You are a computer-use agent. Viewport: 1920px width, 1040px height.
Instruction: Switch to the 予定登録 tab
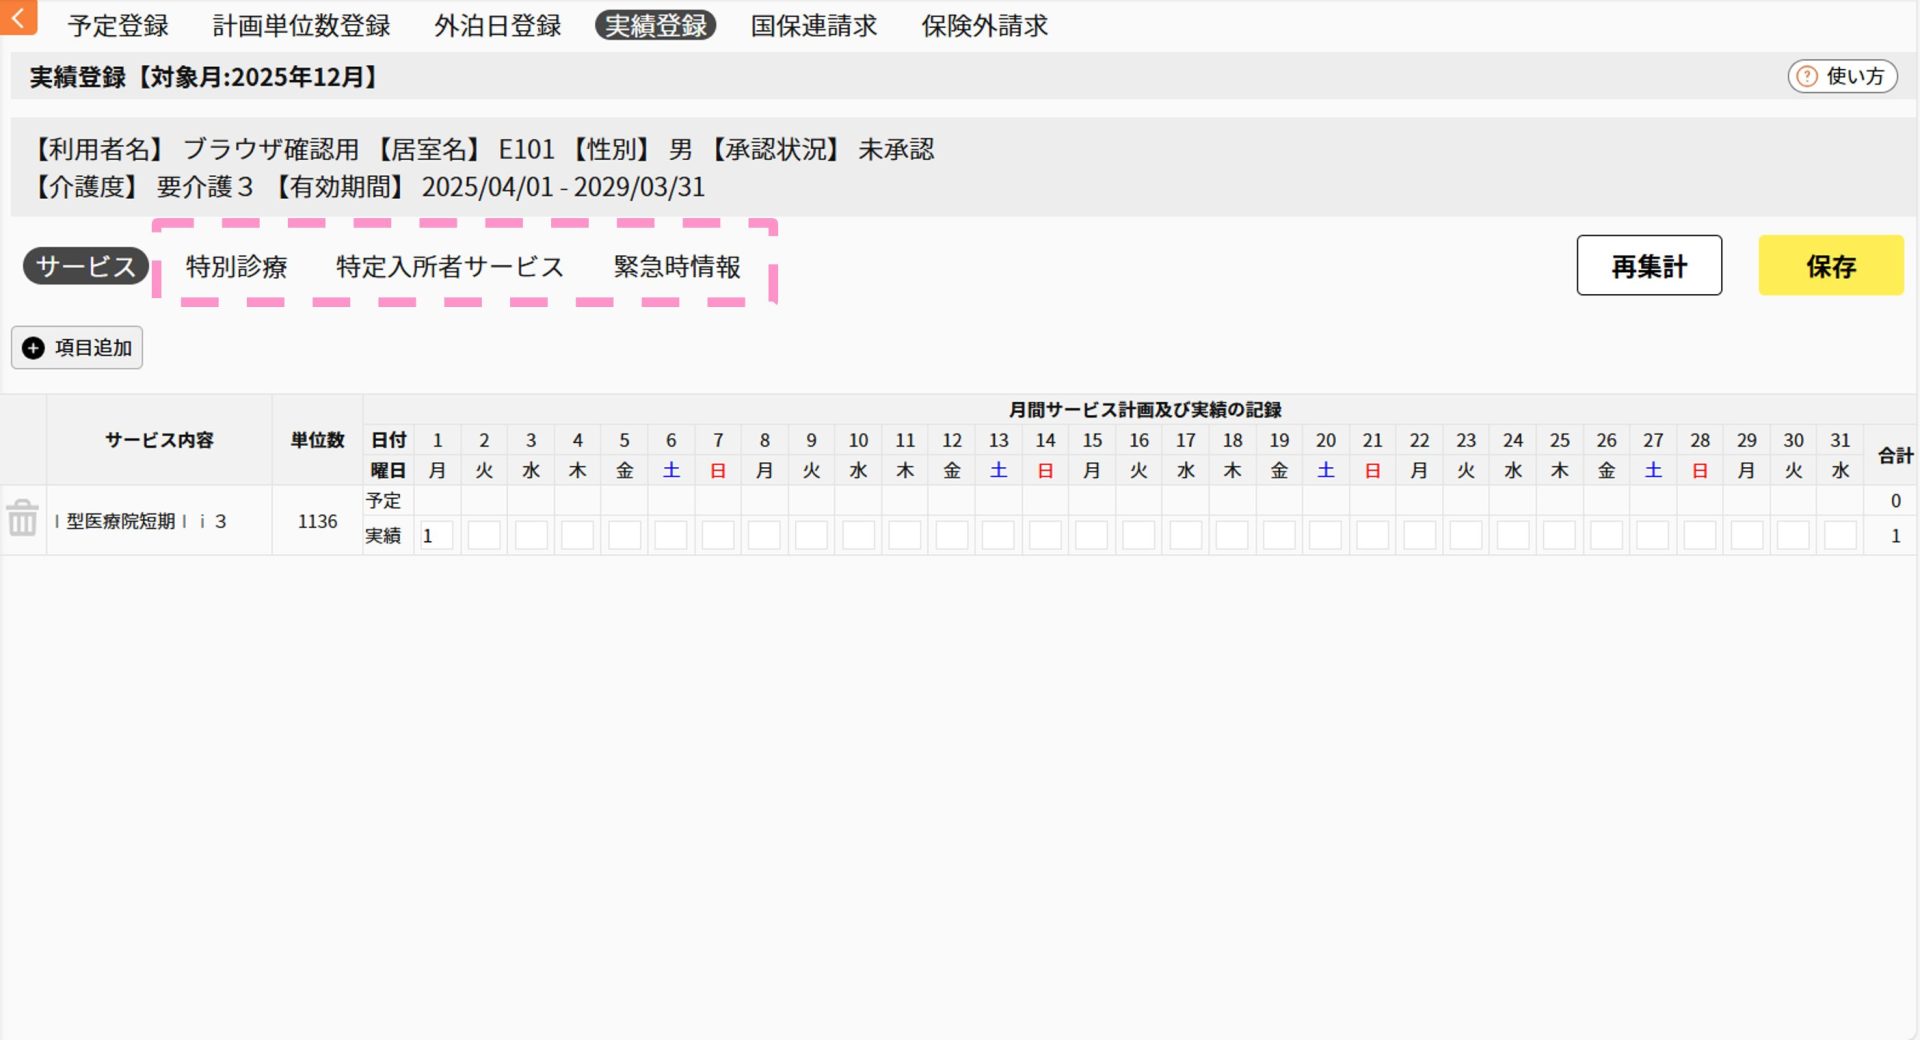[118, 26]
